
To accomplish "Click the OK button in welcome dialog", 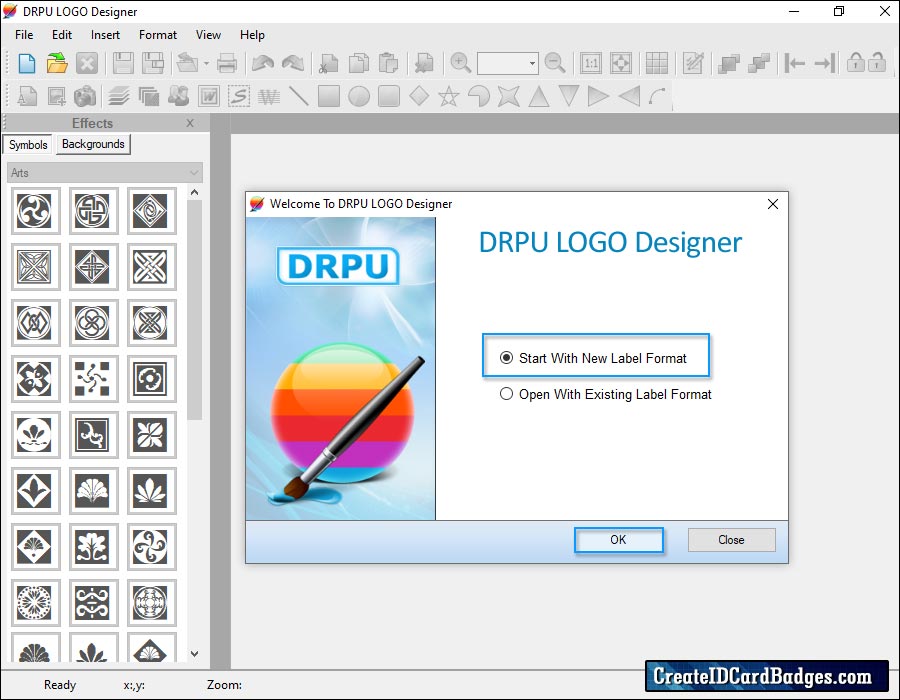I will click(x=619, y=540).
